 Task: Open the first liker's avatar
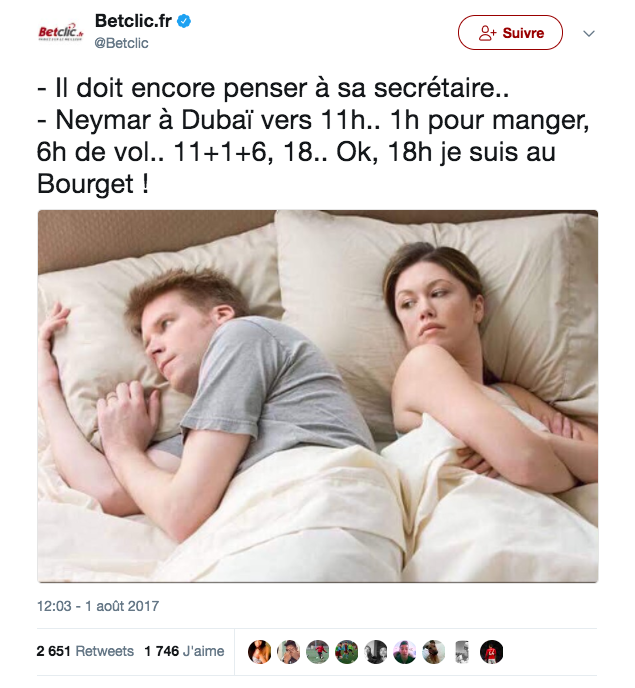[x=260, y=652]
